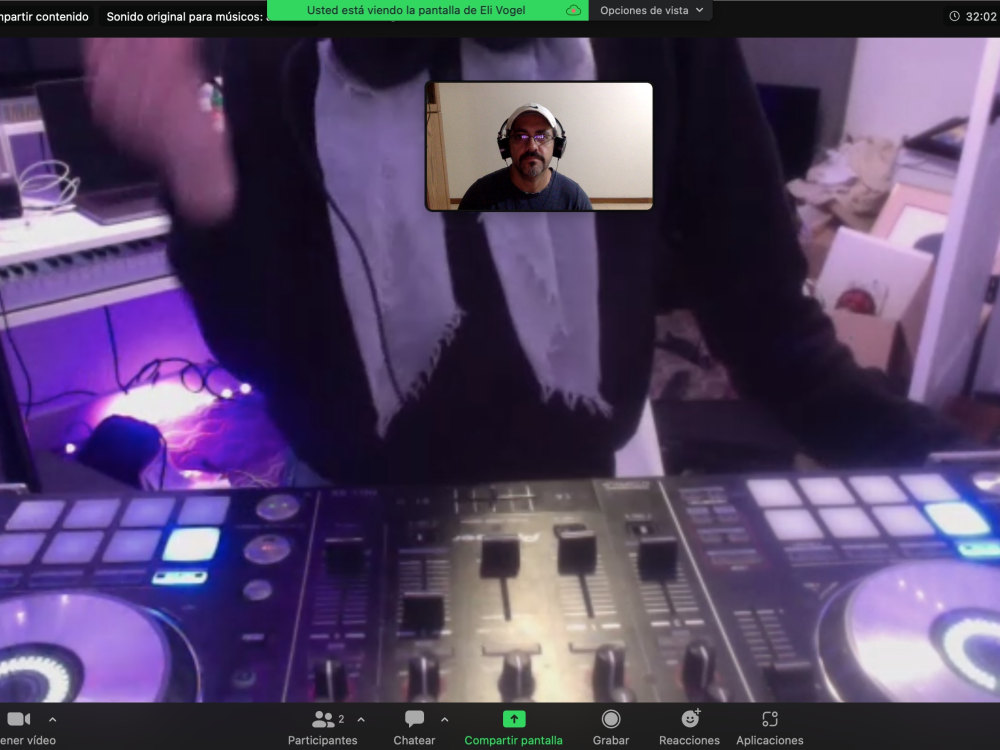Select the participant video thumbnail
1000x750 pixels.
pos(539,146)
